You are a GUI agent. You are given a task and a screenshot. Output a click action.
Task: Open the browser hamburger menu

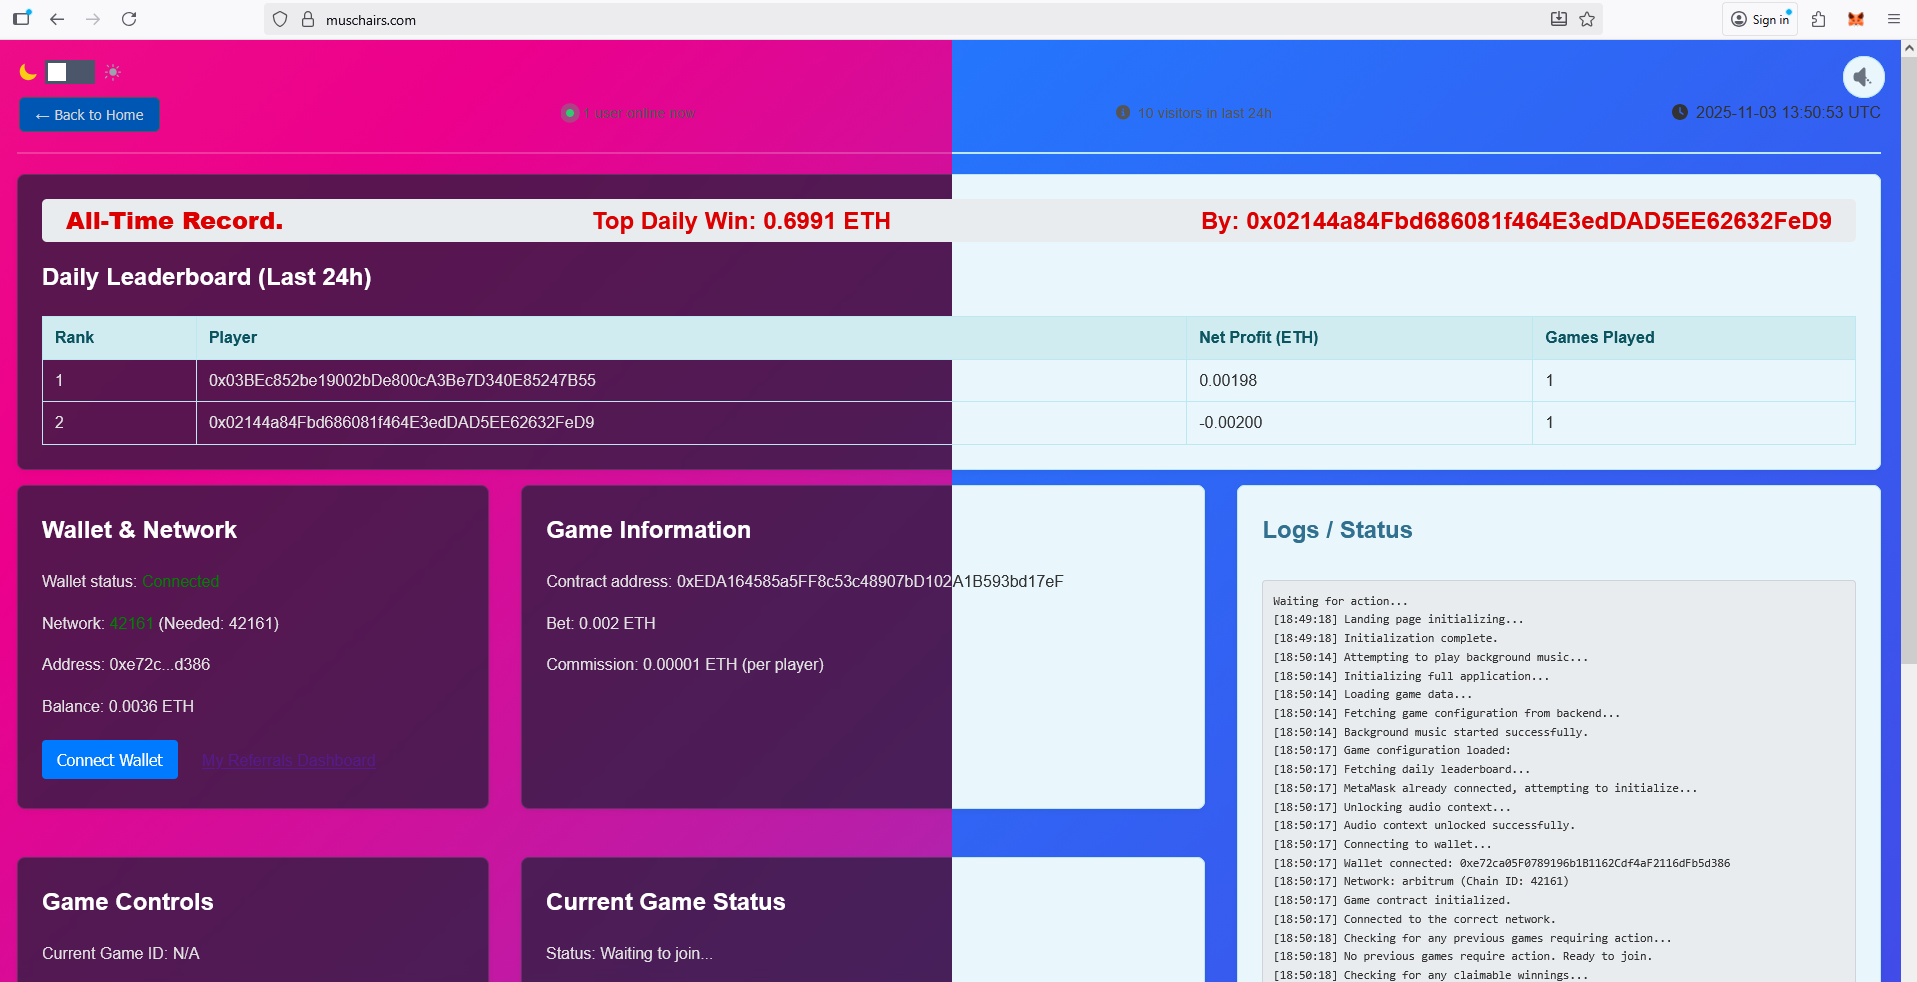[1893, 19]
